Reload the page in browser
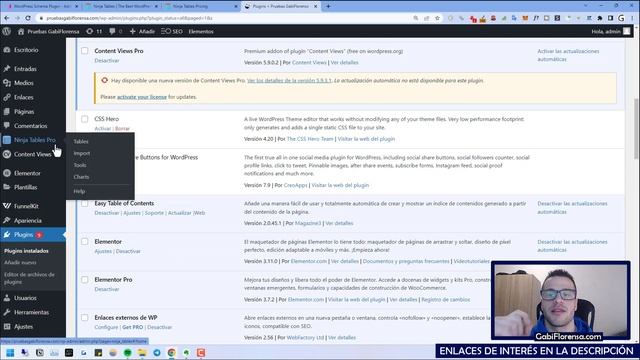The height and width of the screenshot is (360, 640). [28, 18]
